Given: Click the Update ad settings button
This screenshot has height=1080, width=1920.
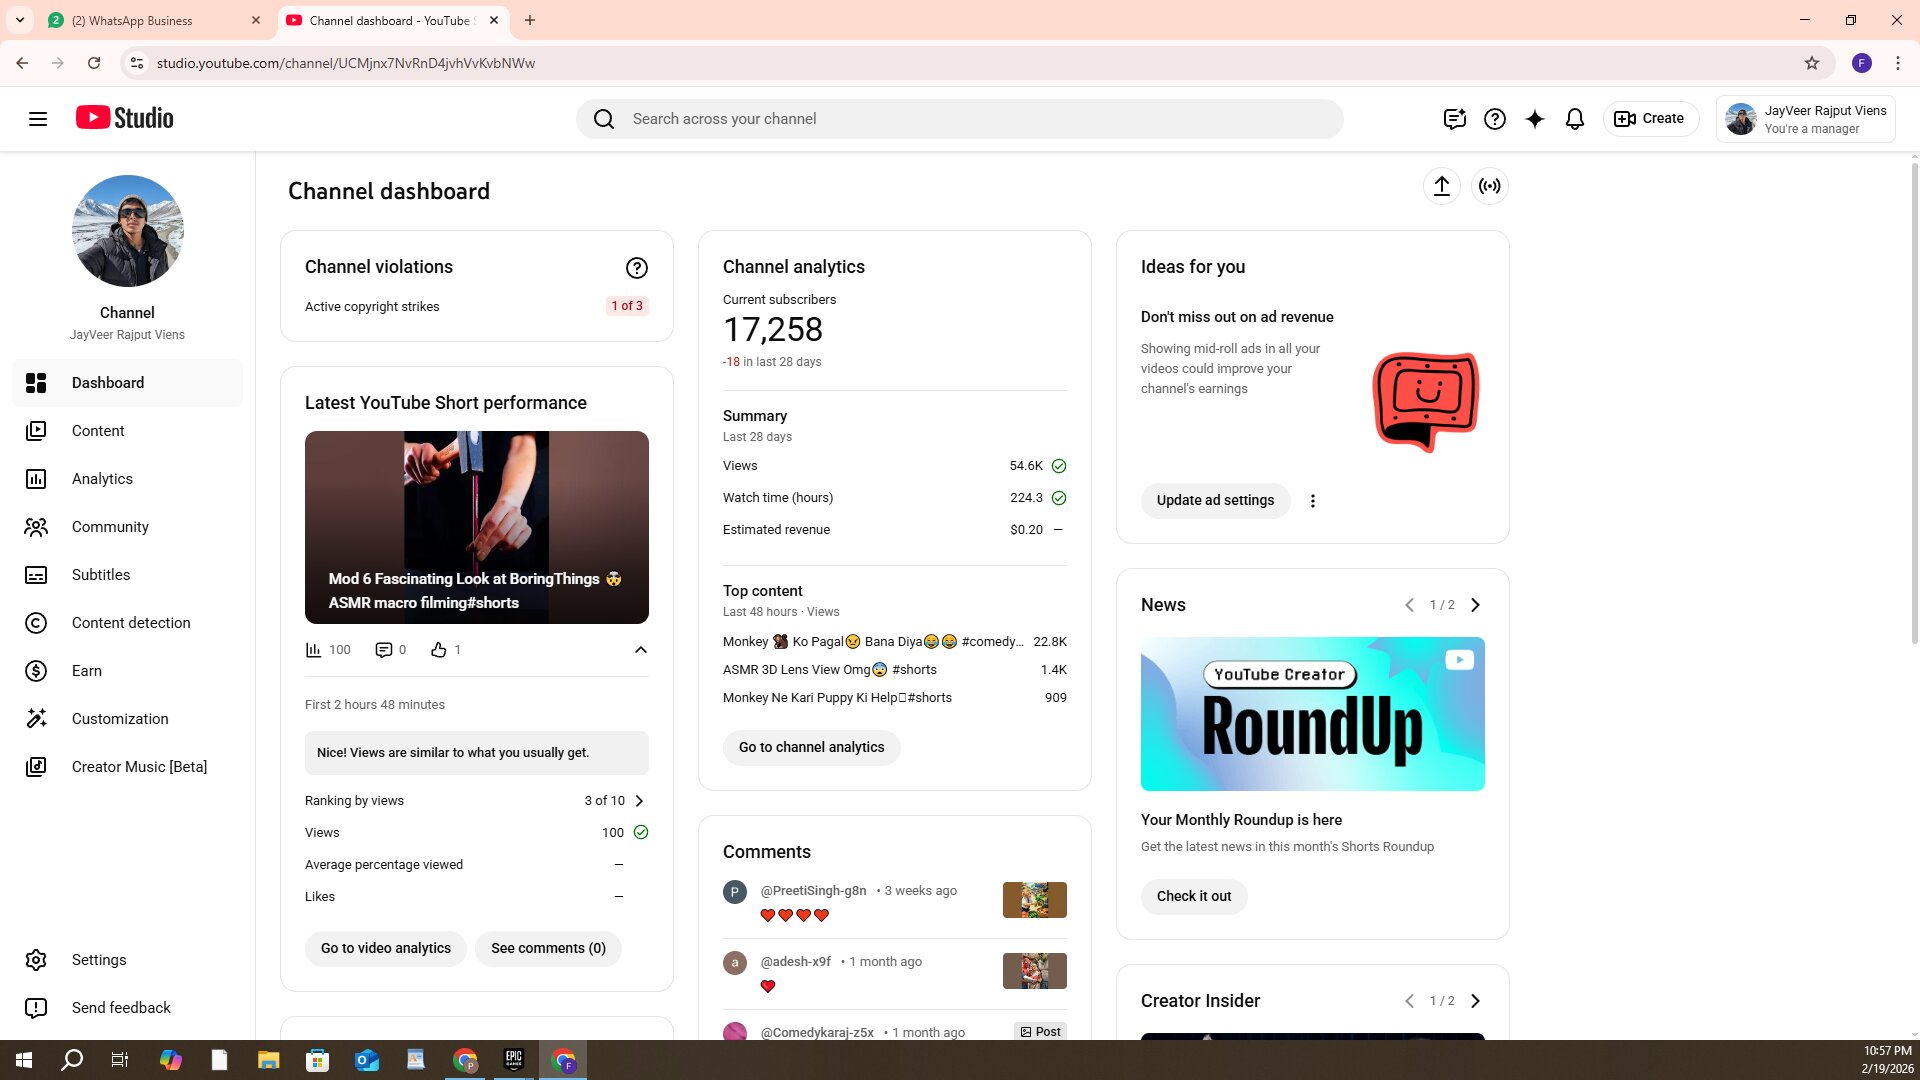Looking at the screenshot, I should tap(1215, 500).
